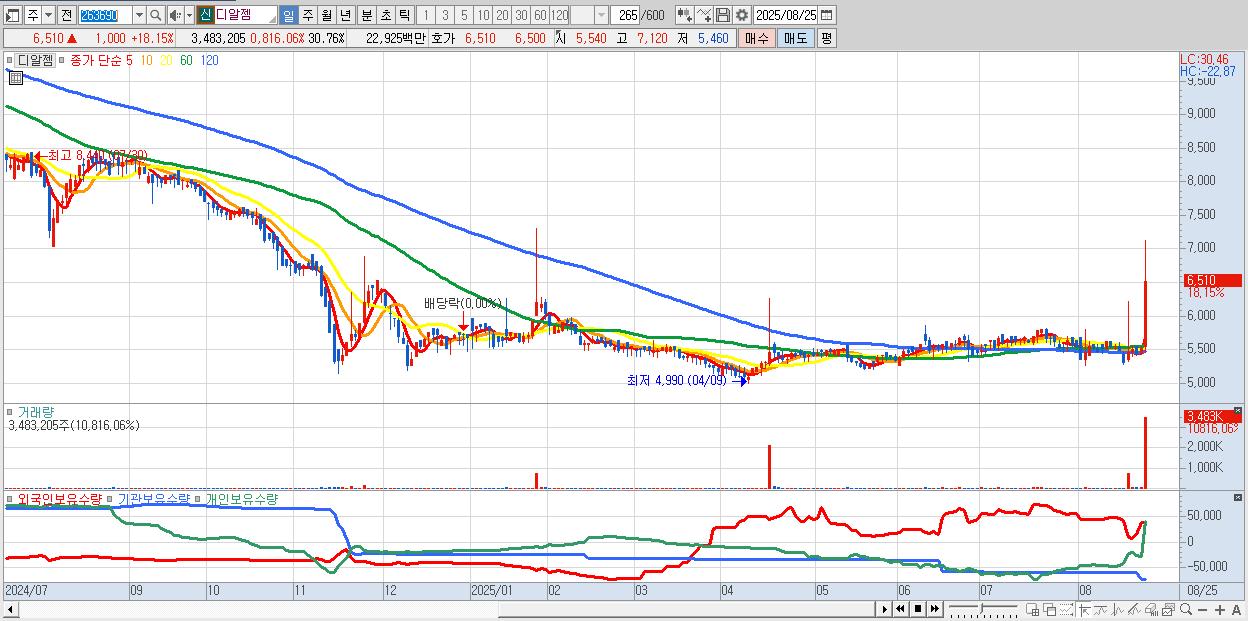Select the 20 interval button
This screenshot has height=621, width=1248.
pos(502,15)
